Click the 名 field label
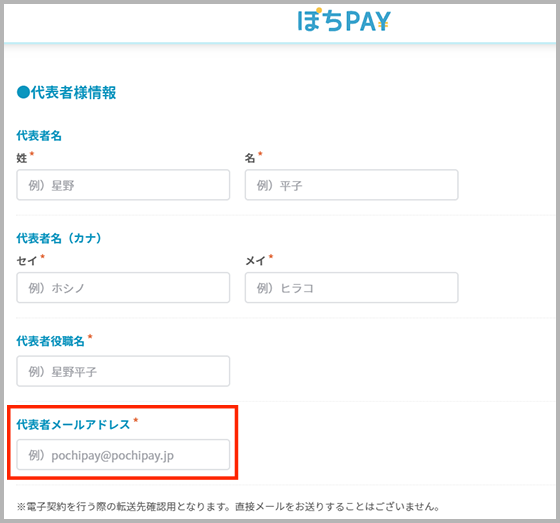The height and width of the screenshot is (523, 560). pyautogui.click(x=250, y=158)
